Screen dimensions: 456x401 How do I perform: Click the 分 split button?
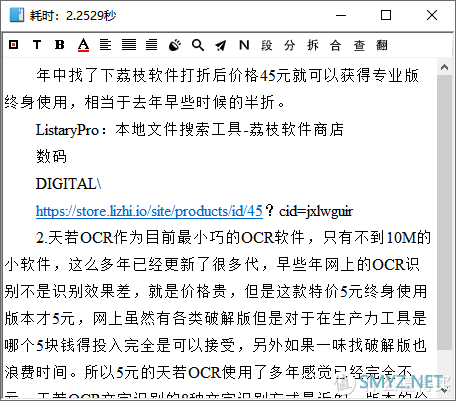click(x=290, y=45)
